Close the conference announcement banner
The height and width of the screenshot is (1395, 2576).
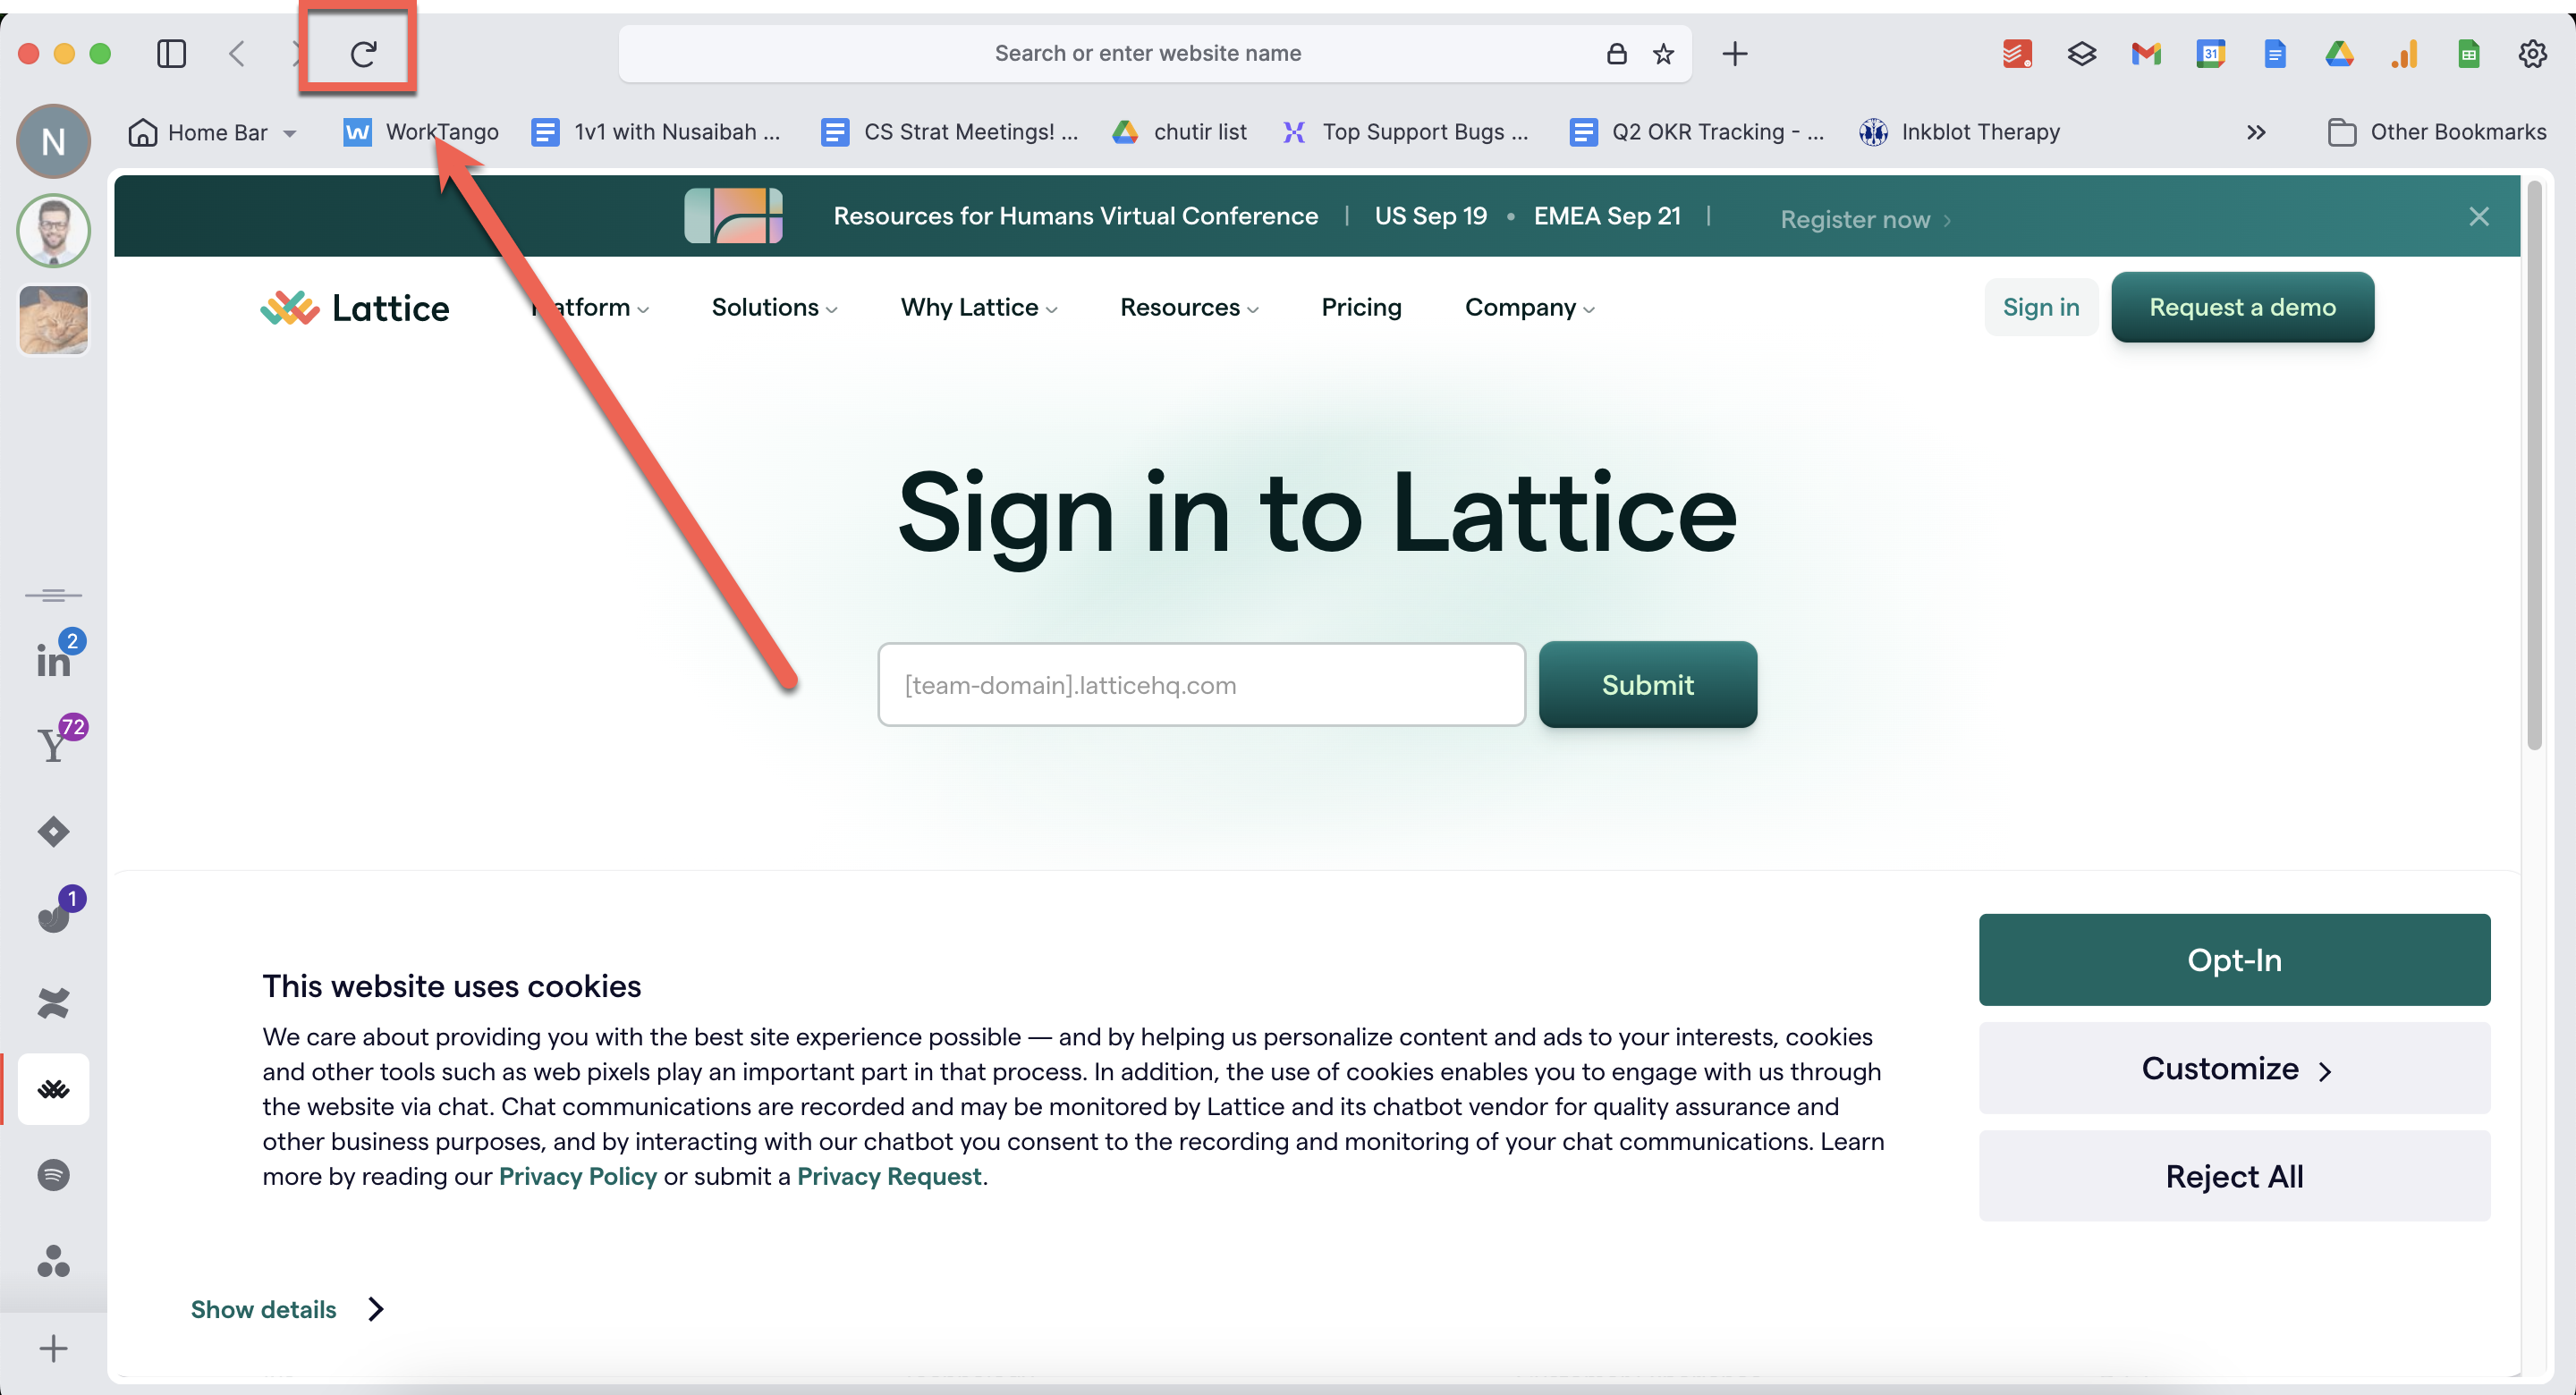[2479, 216]
